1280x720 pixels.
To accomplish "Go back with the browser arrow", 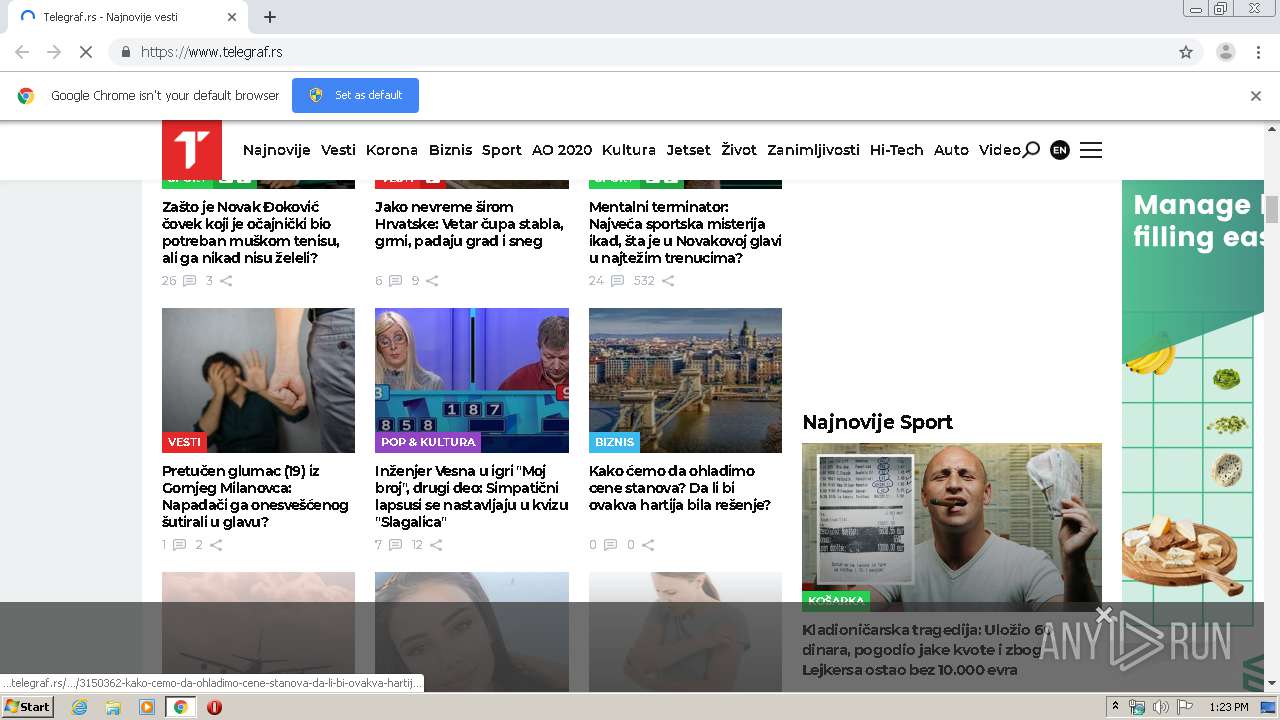I will click(x=22, y=52).
